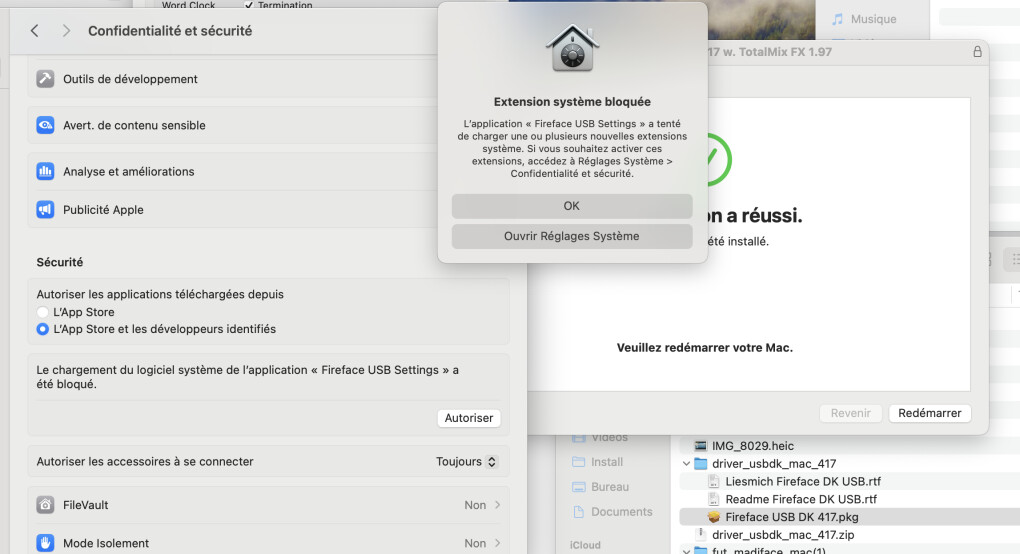Image resolution: width=1020 pixels, height=554 pixels.
Task: Click the IMG_8029.heic file icon
Action: point(701,445)
